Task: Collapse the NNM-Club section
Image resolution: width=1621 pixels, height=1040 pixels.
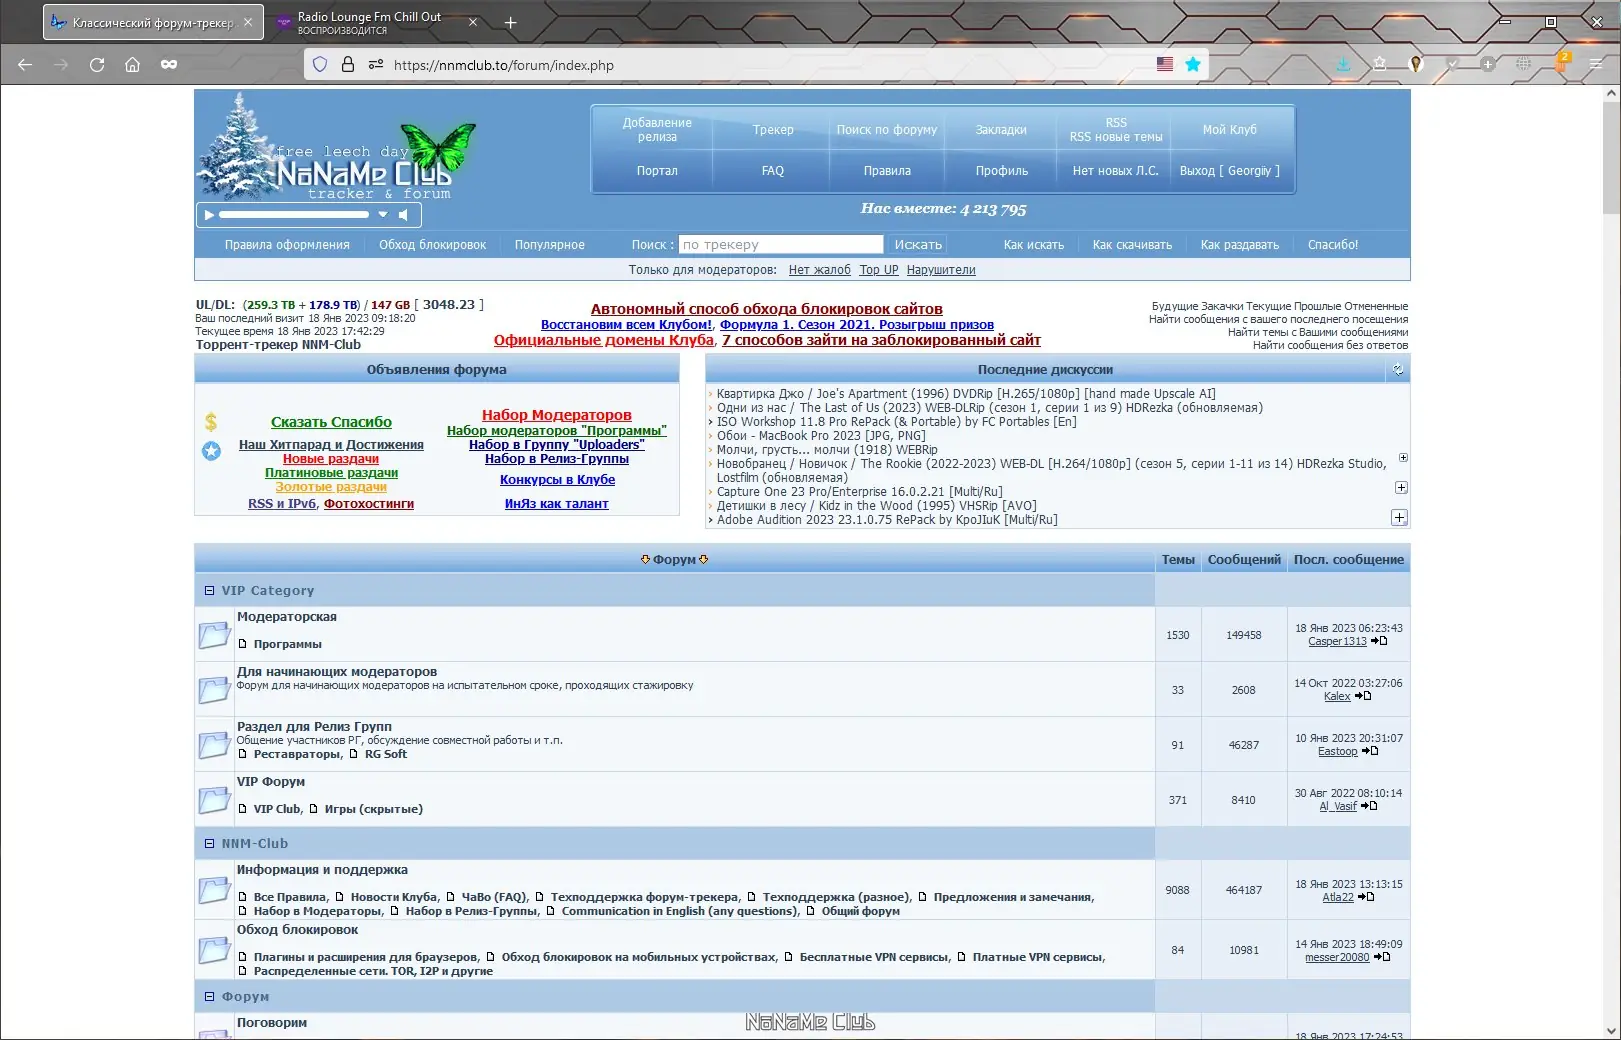Action: pyautogui.click(x=209, y=844)
